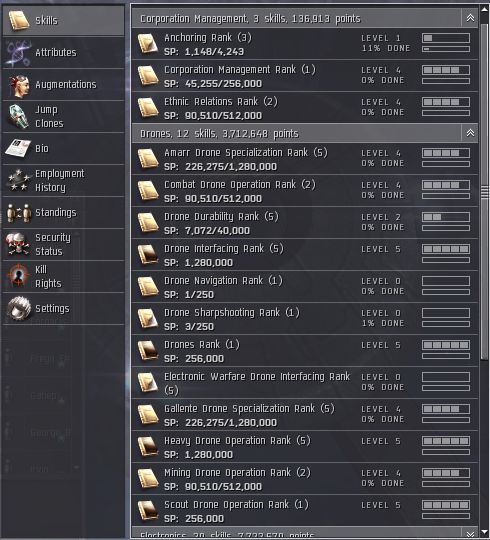Viewport: 490px width, 540px height.
Task: Open the Attributes tab label
Action: (x=56, y=52)
